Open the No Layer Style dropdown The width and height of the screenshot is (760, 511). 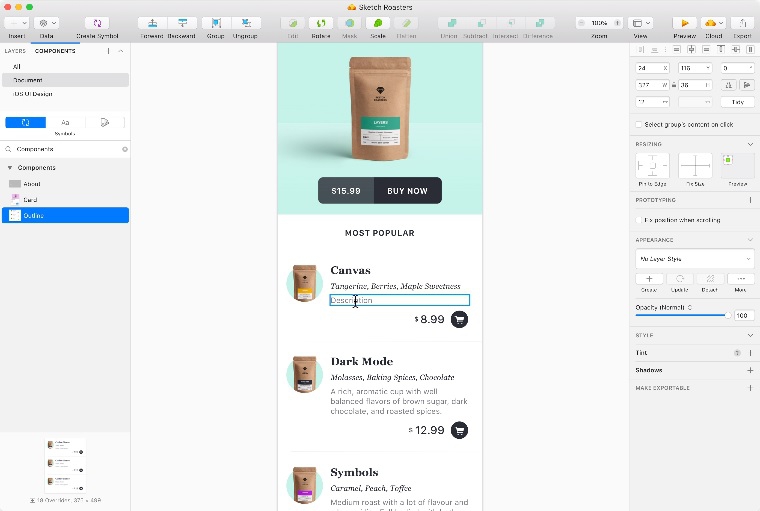[695, 259]
